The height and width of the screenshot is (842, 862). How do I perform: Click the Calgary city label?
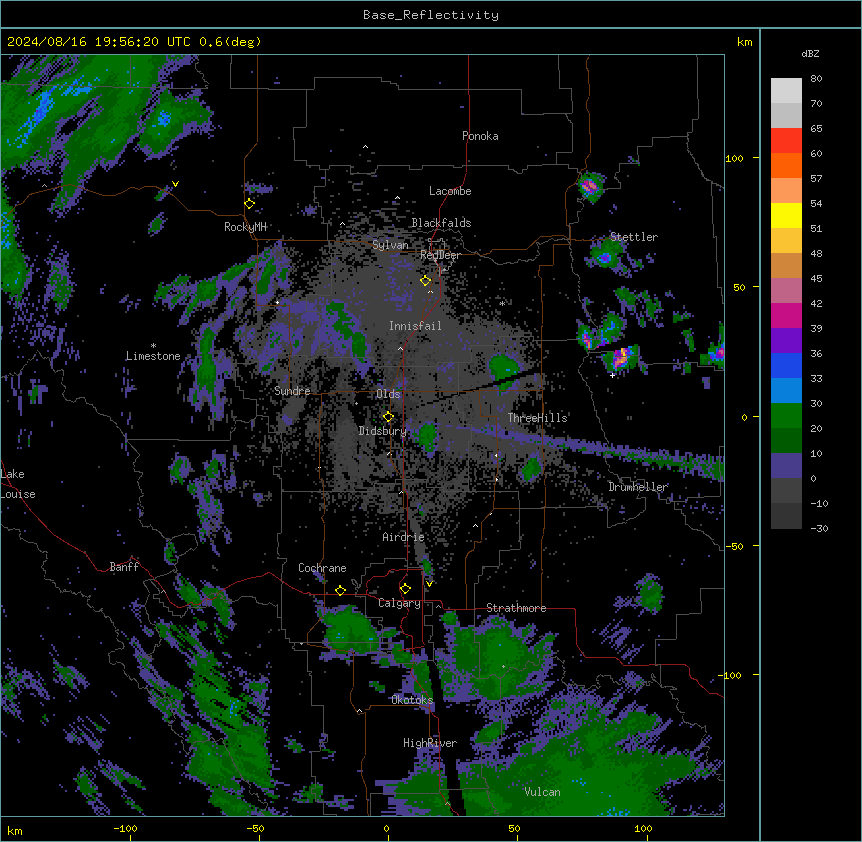(x=399, y=603)
